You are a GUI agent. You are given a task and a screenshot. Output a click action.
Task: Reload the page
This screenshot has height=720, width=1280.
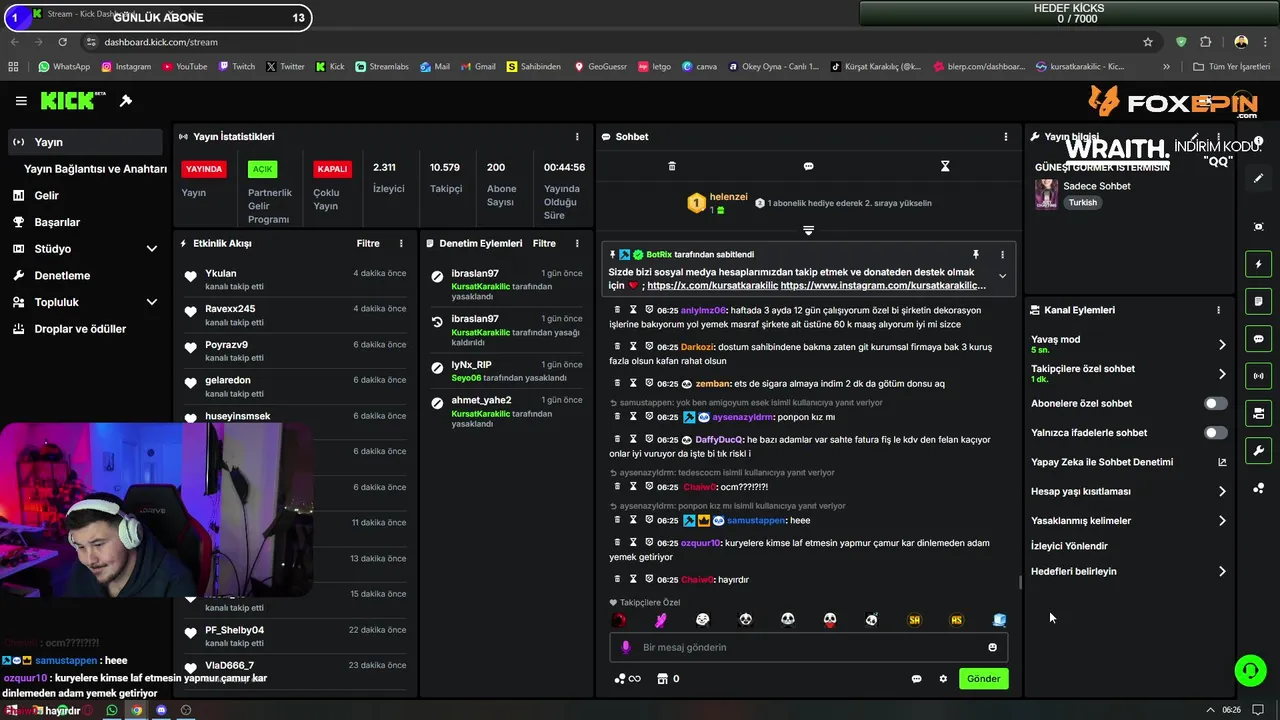[62, 42]
